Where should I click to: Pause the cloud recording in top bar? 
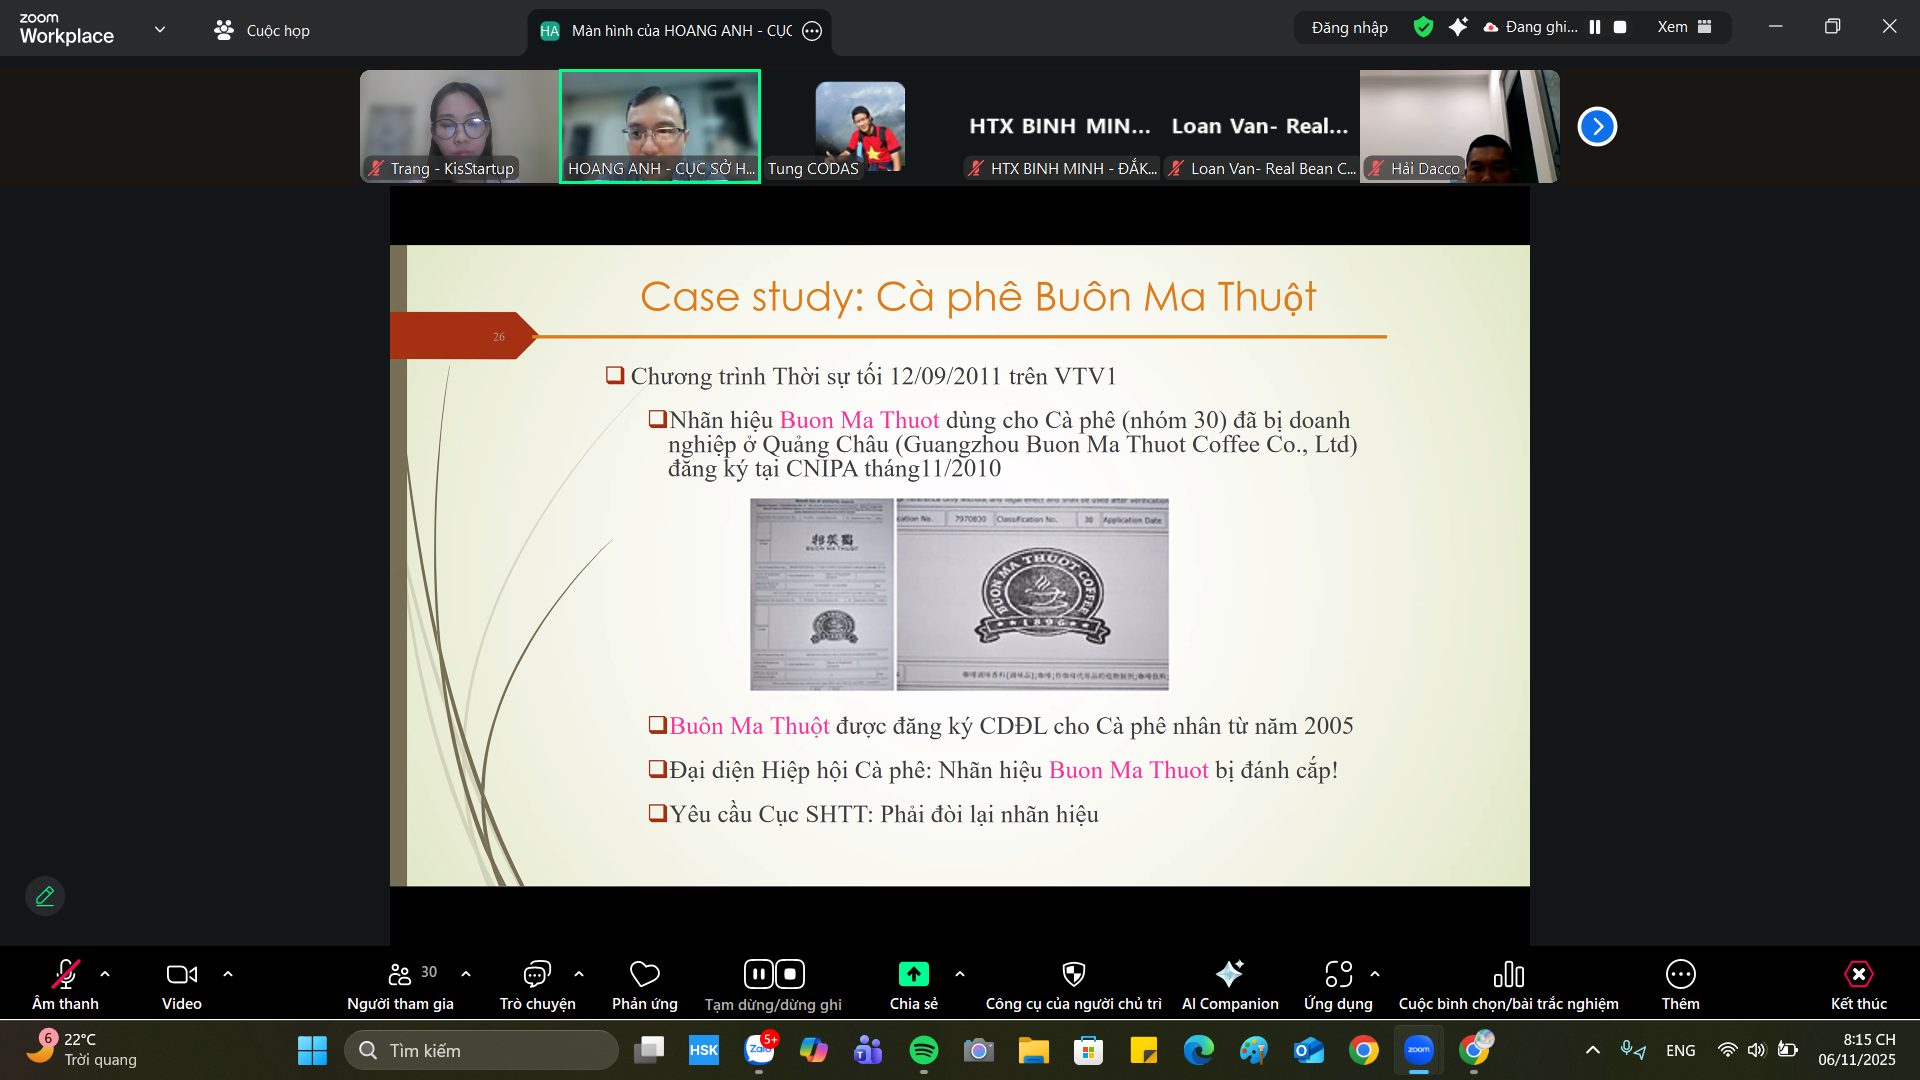(x=1595, y=27)
